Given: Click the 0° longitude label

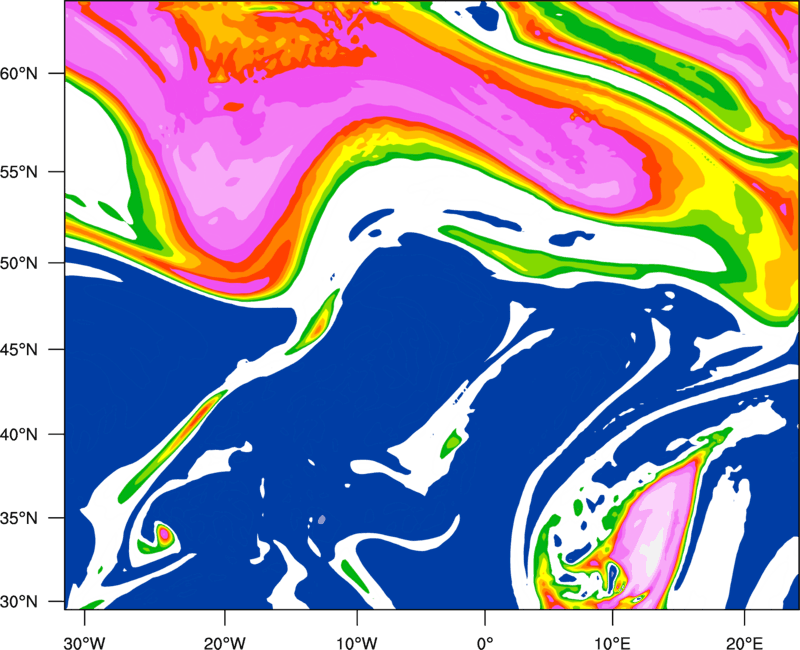Looking at the screenshot, I should 485,642.
